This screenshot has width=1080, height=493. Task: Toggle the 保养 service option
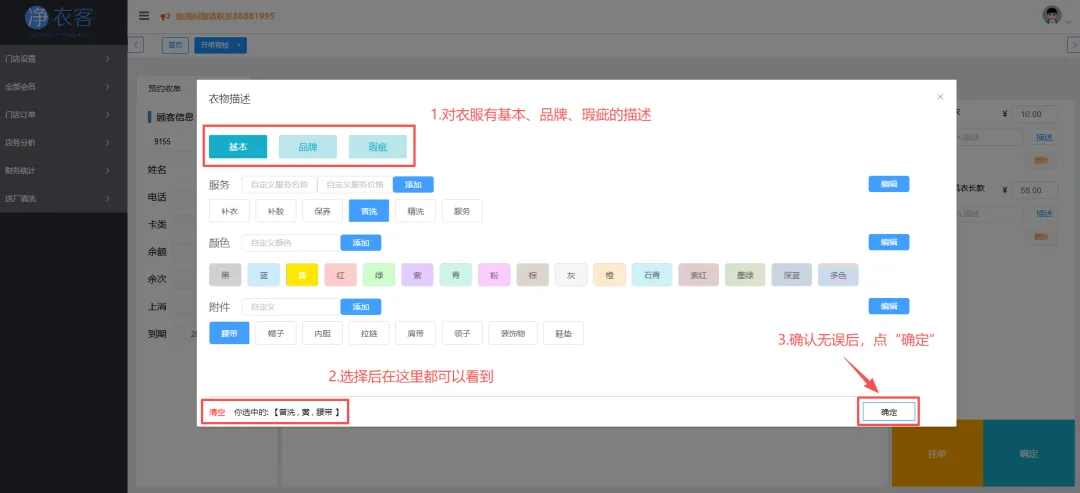322,211
